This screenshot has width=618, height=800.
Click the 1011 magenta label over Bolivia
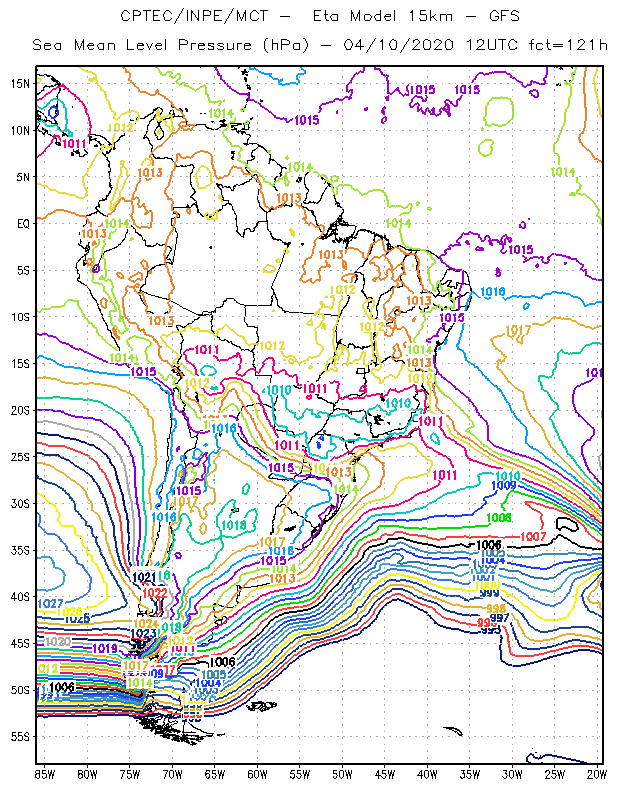pyautogui.click(x=207, y=350)
